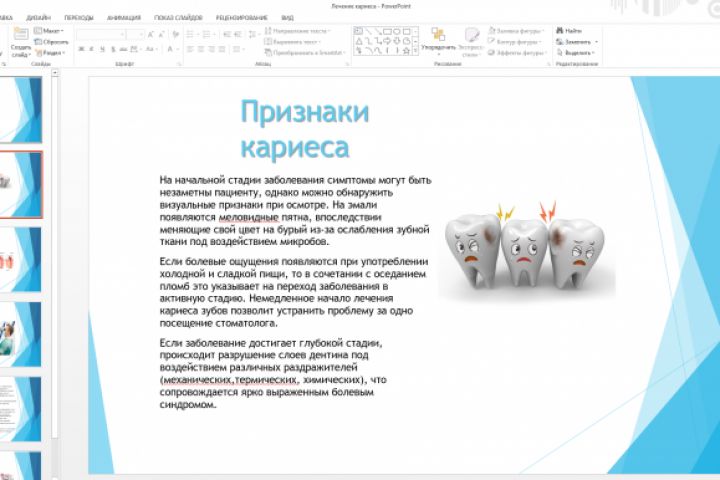Image resolution: width=720 pixels, height=480 pixels.
Task: Select the down arrow shape in gallery
Action: point(397,41)
